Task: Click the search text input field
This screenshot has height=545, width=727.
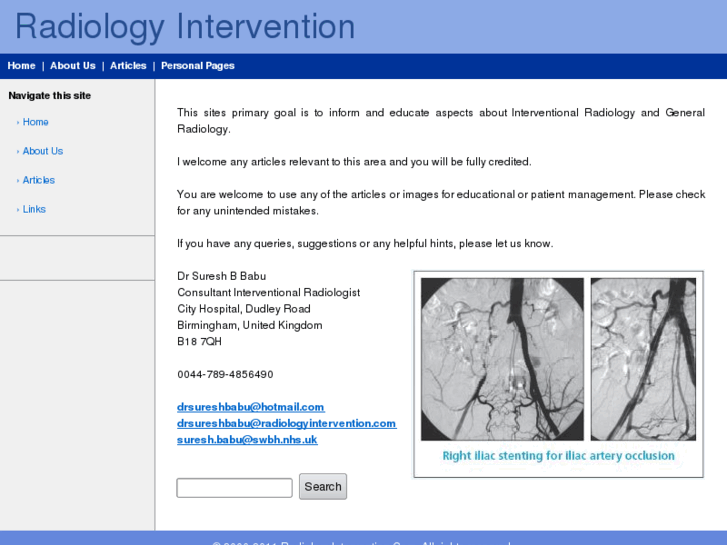Action: point(235,488)
